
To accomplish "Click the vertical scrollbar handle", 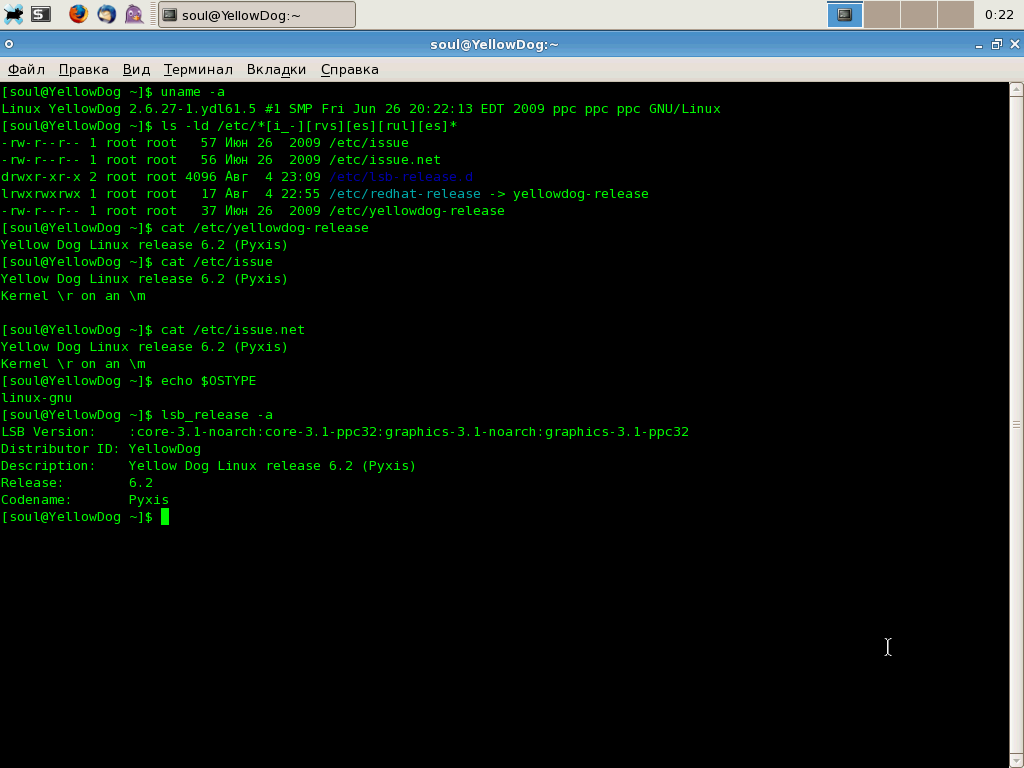I will 1016,424.
